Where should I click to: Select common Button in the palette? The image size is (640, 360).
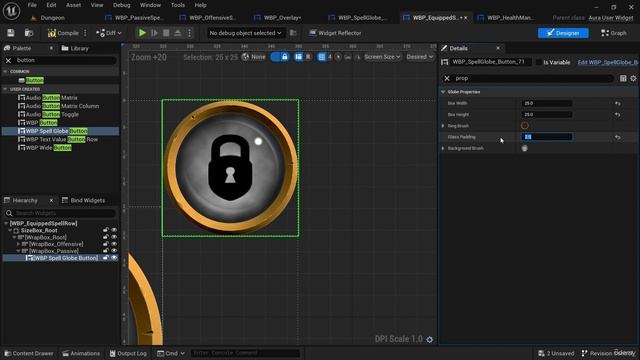35,80
